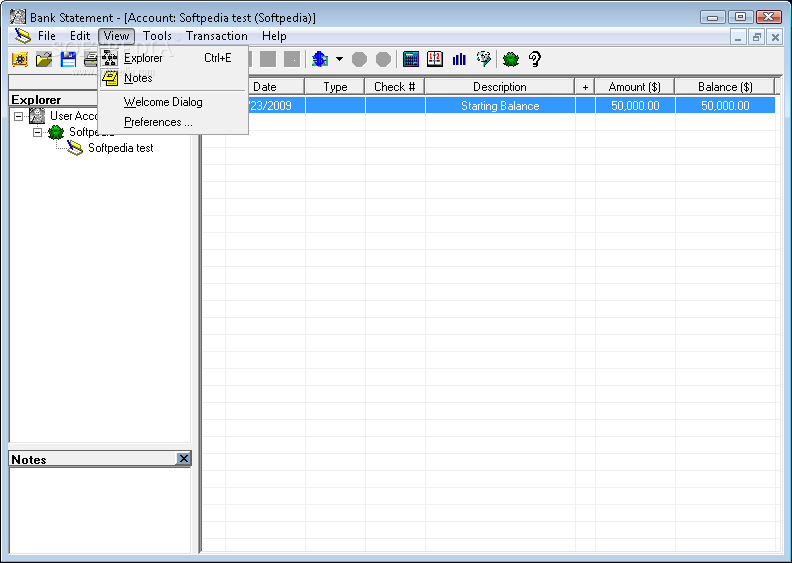Click the second gray octagon toolbar button
Image resolution: width=792 pixels, height=563 pixels.
[x=383, y=60]
